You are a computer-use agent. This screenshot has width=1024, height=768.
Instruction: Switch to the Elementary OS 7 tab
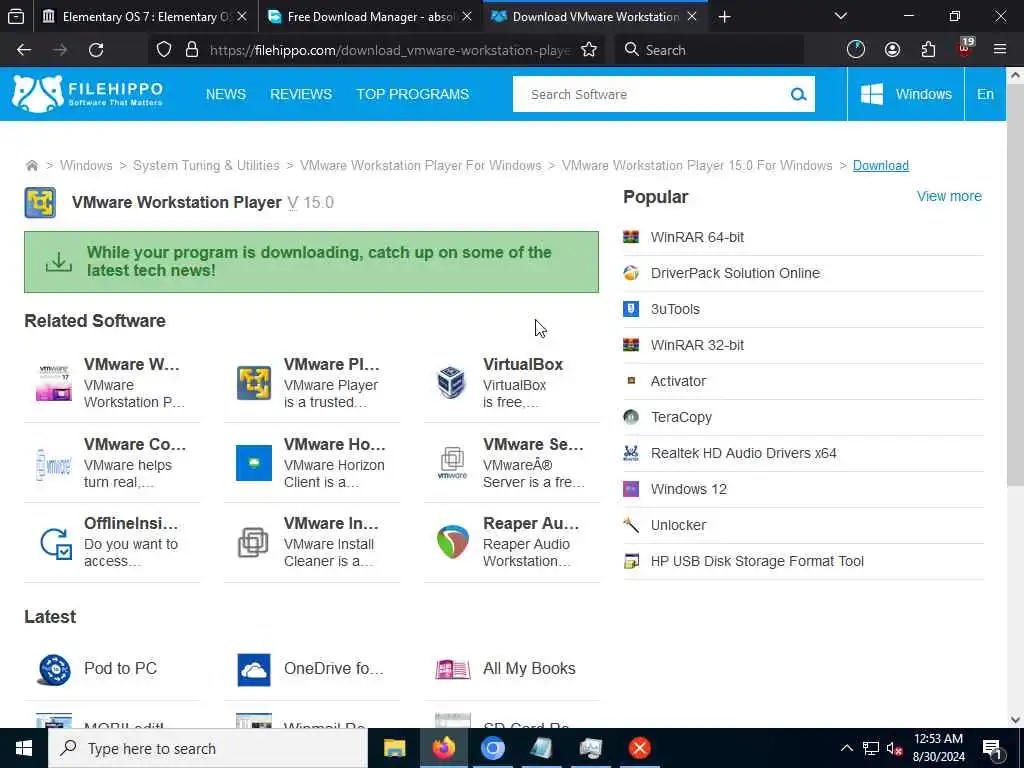point(144,16)
